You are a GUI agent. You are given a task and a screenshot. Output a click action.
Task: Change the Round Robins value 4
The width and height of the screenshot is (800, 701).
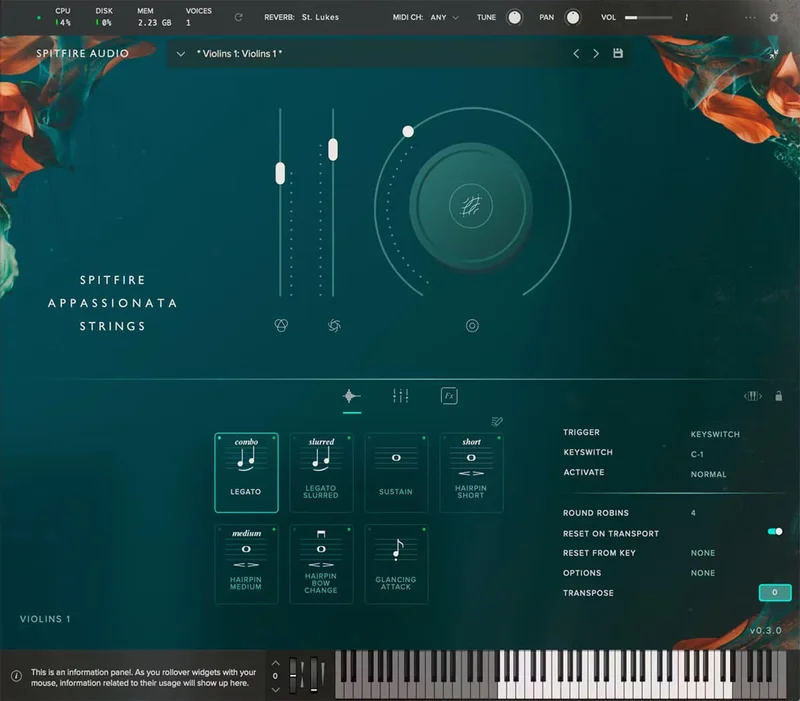693,513
